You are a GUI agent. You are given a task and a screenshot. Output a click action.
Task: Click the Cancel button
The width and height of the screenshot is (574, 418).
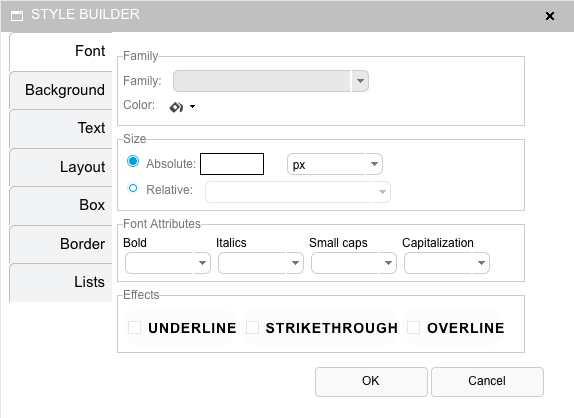click(487, 381)
